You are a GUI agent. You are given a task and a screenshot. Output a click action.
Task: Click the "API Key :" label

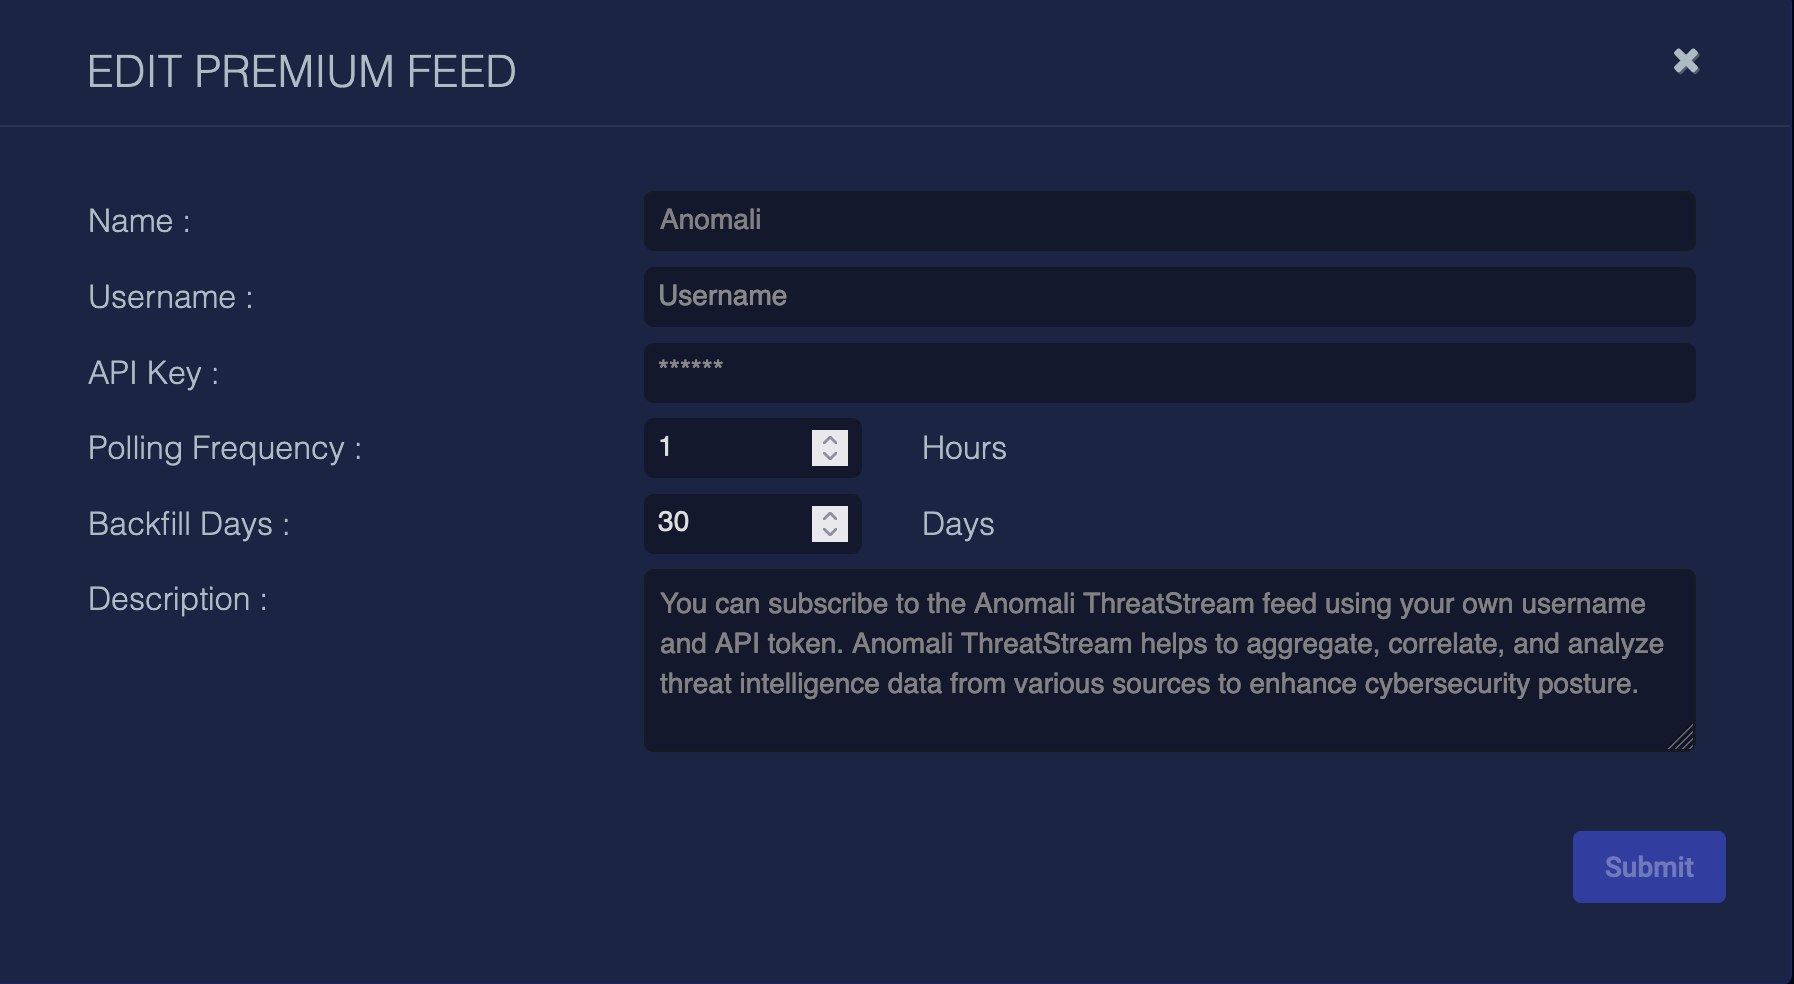[153, 373]
